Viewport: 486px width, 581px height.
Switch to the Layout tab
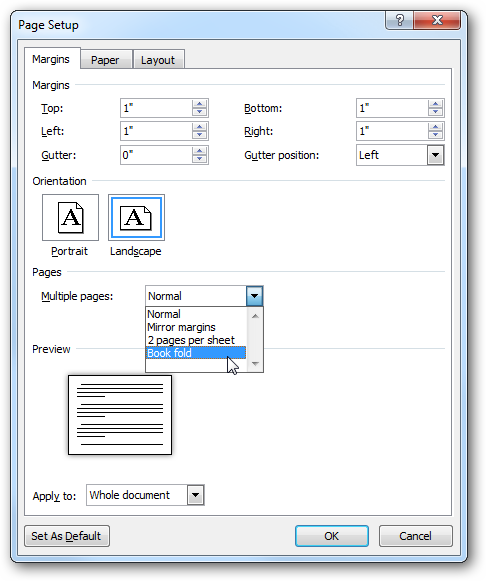(158, 60)
